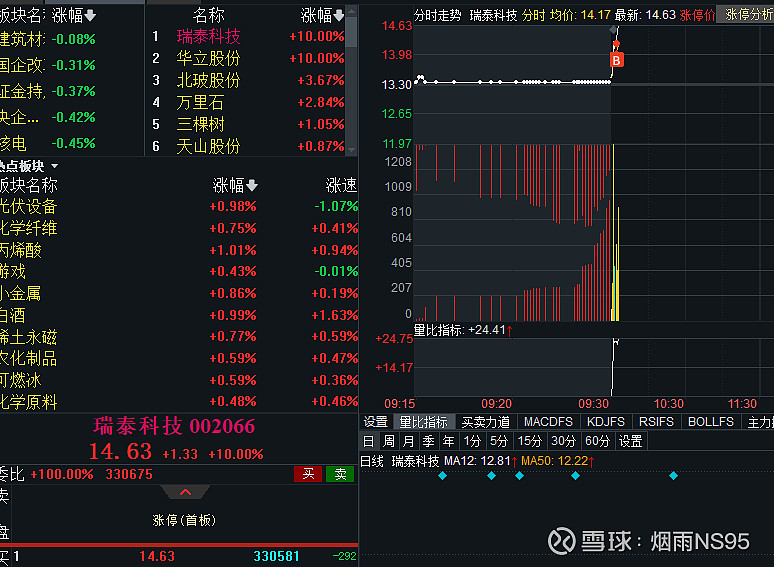Open the 农化制品 sector row
The height and width of the screenshot is (567, 774).
point(179,359)
